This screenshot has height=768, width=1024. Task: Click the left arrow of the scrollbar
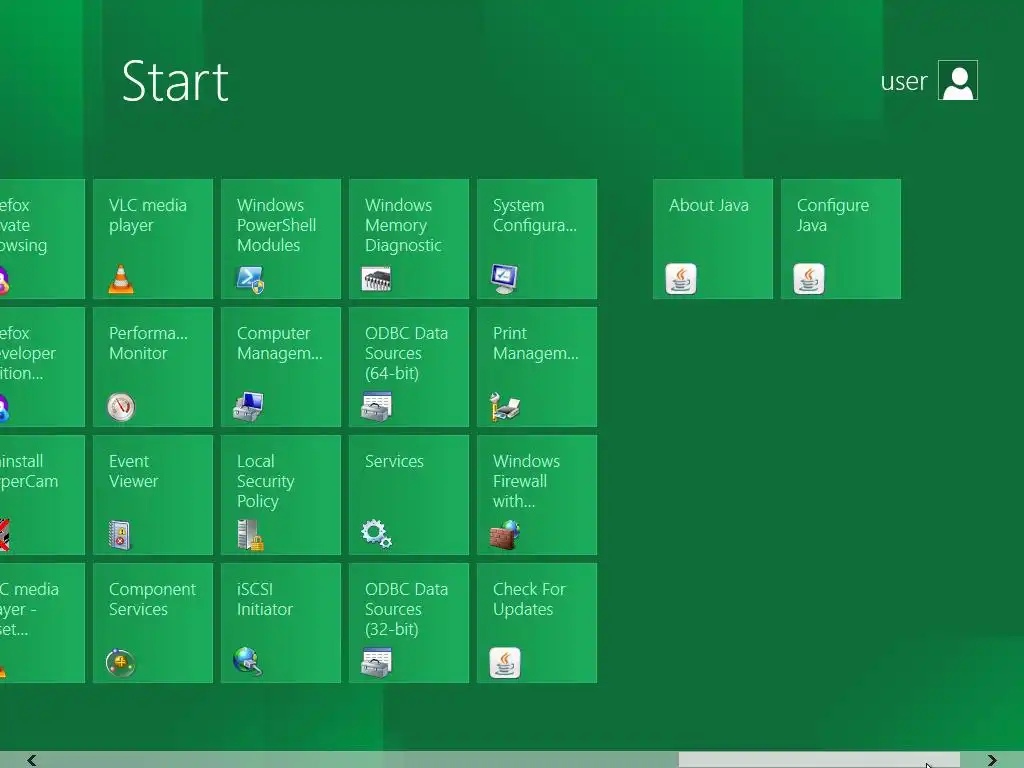[31, 760]
